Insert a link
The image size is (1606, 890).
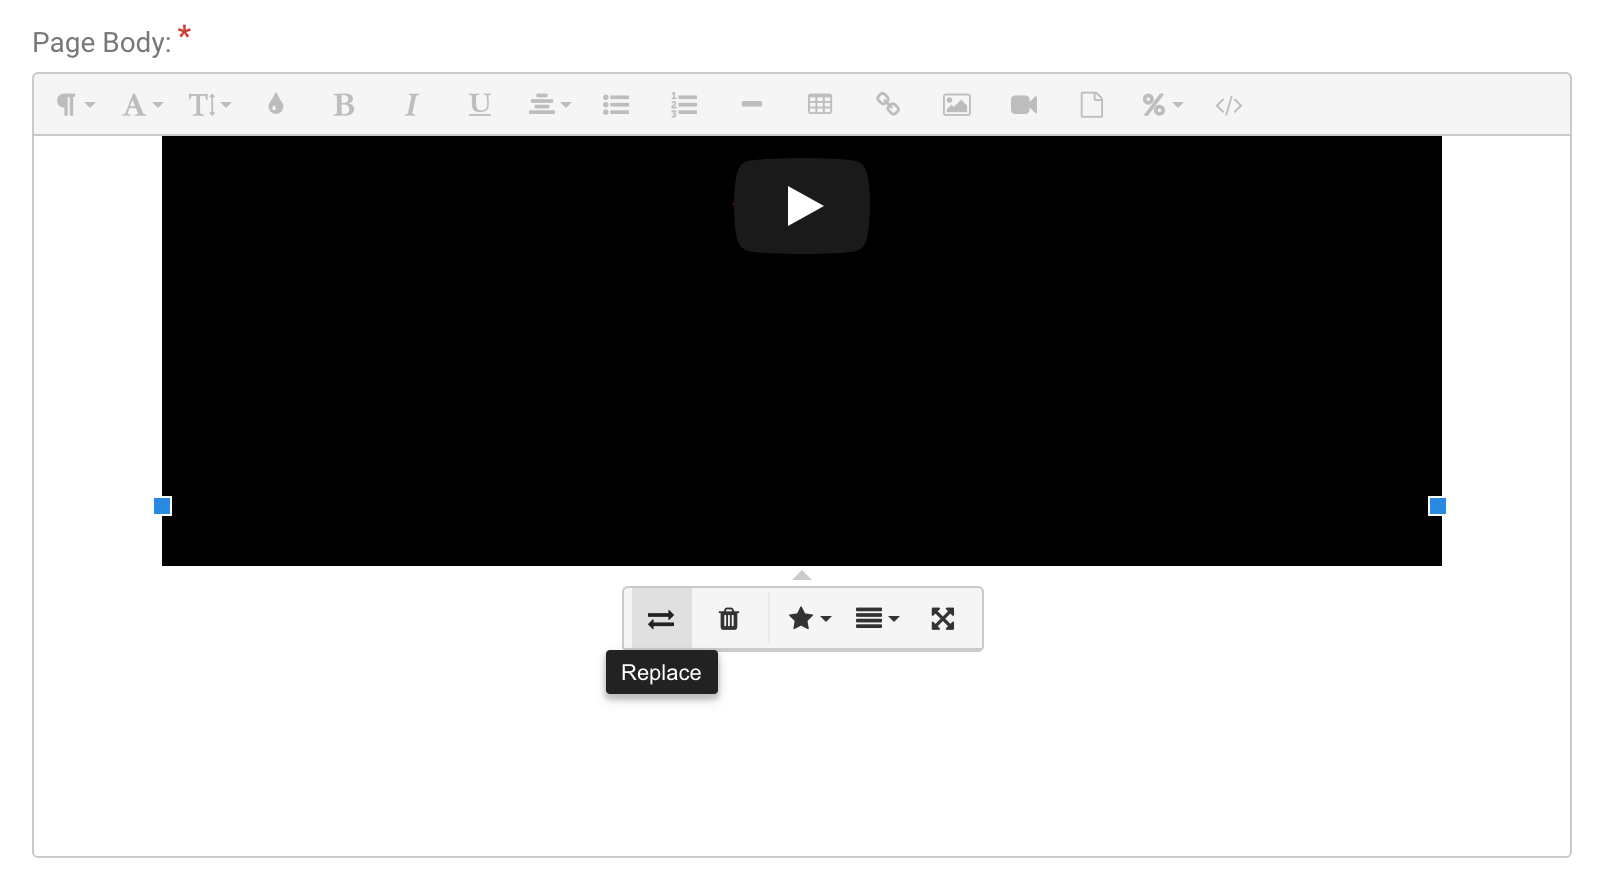pos(888,105)
